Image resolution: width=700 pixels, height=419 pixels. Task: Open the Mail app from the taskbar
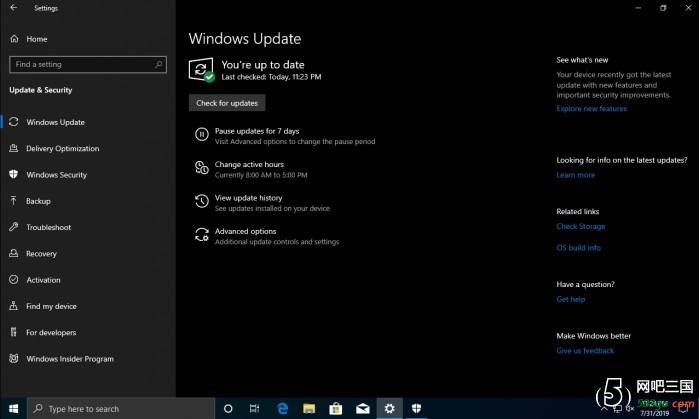pos(362,408)
